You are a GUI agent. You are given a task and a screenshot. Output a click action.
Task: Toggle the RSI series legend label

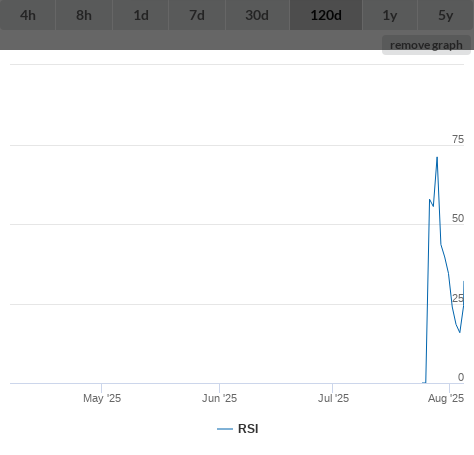(x=248, y=429)
